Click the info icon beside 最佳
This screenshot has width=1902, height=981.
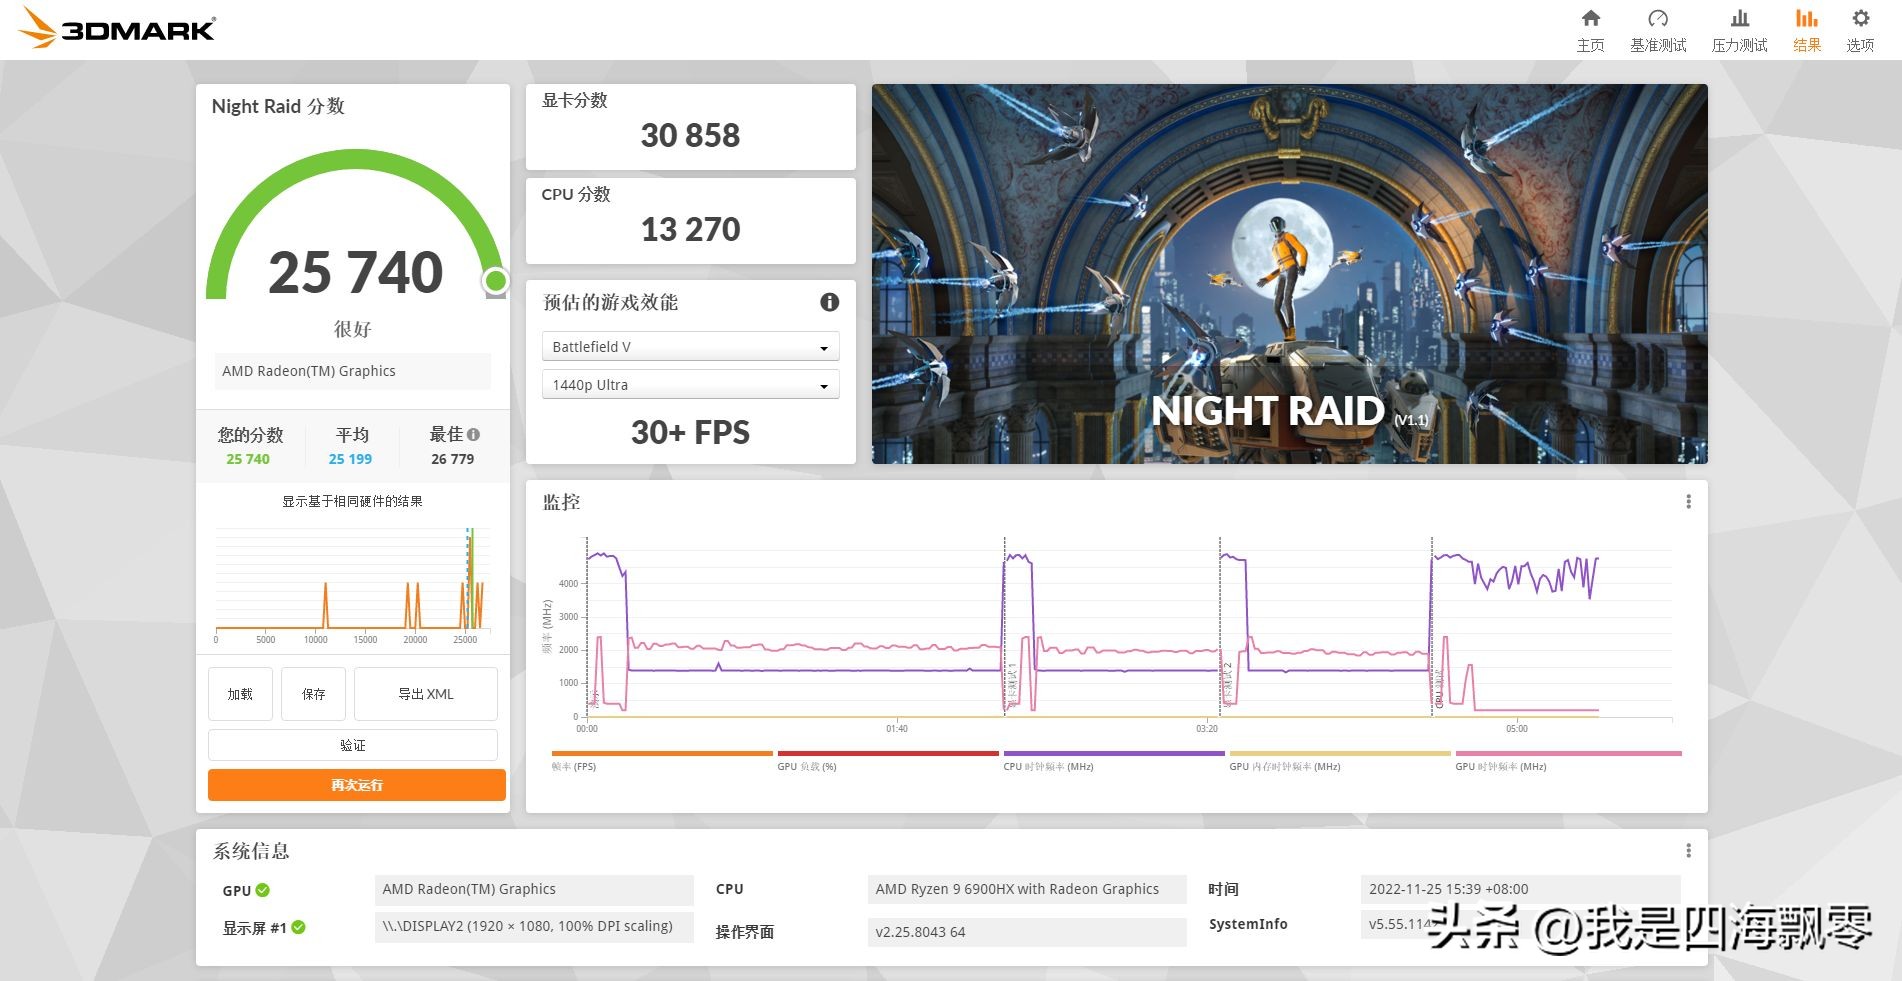473,435
